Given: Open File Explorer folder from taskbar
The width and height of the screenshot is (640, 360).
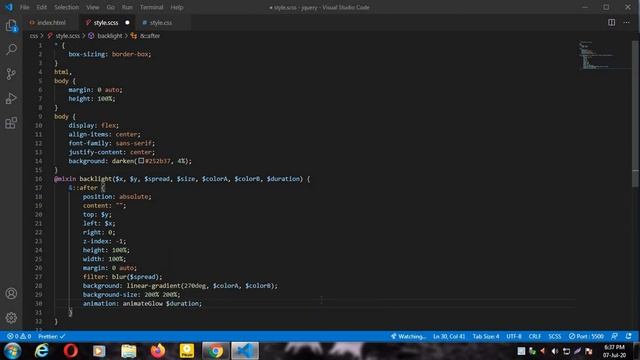Looking at the screenshot, I should 129,351.
